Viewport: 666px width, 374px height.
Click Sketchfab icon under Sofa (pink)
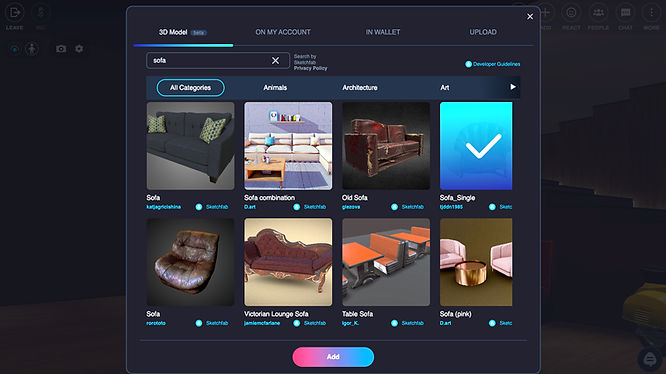(x=492, y=323)
